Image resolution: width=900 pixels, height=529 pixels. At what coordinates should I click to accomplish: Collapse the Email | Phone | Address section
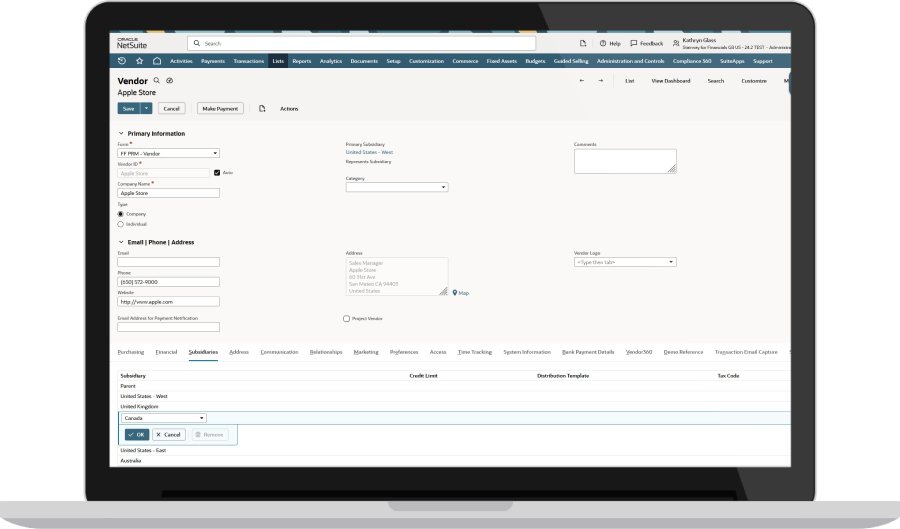121,242
